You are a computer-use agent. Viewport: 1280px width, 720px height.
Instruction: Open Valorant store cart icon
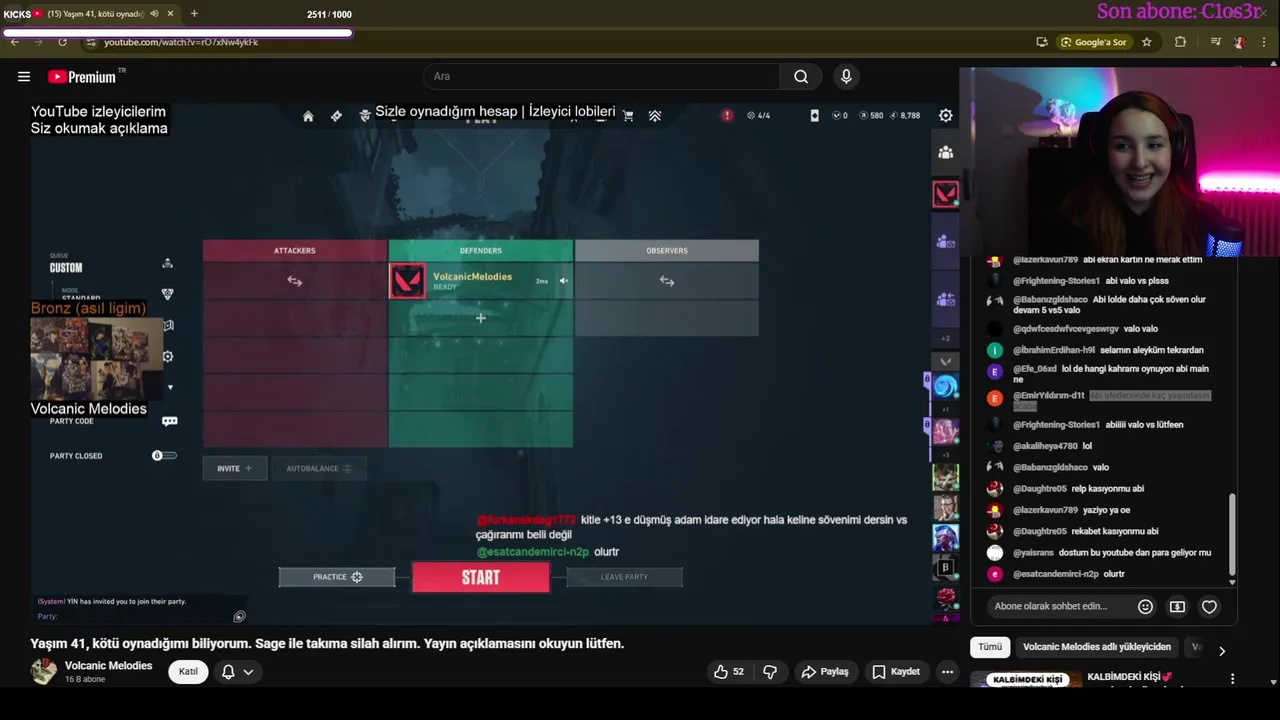tap(628, 116)
